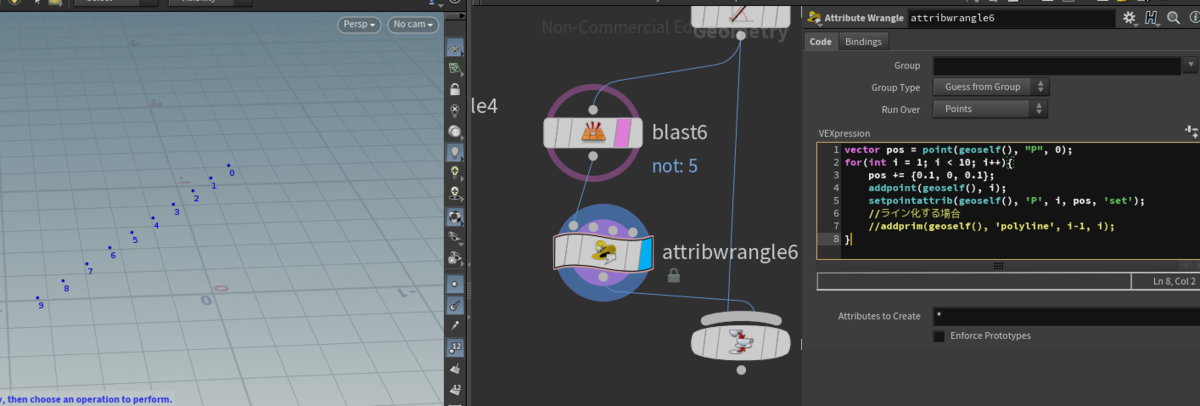Image resolution: width=1200 pixels, height=406 pixels.
Task: Click code line 'addpoint(geoself(), i);'
Action: pyautogui.click(x=939, y=188)
